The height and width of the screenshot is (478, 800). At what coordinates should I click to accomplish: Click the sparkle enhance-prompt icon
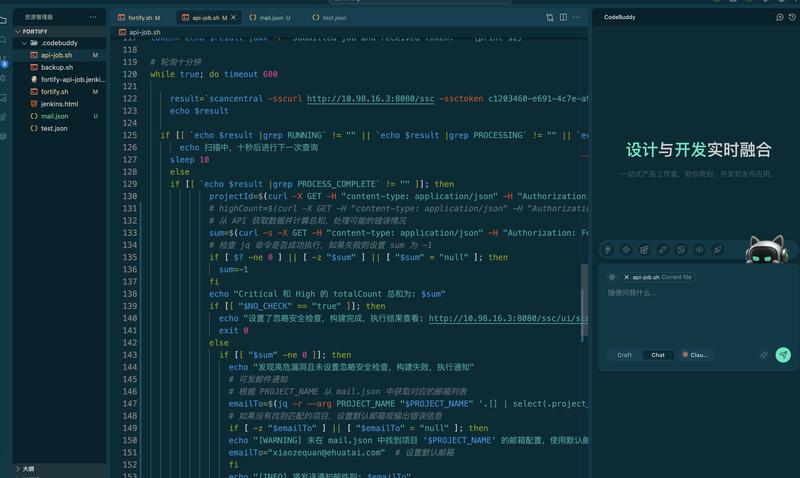point(764,355)
